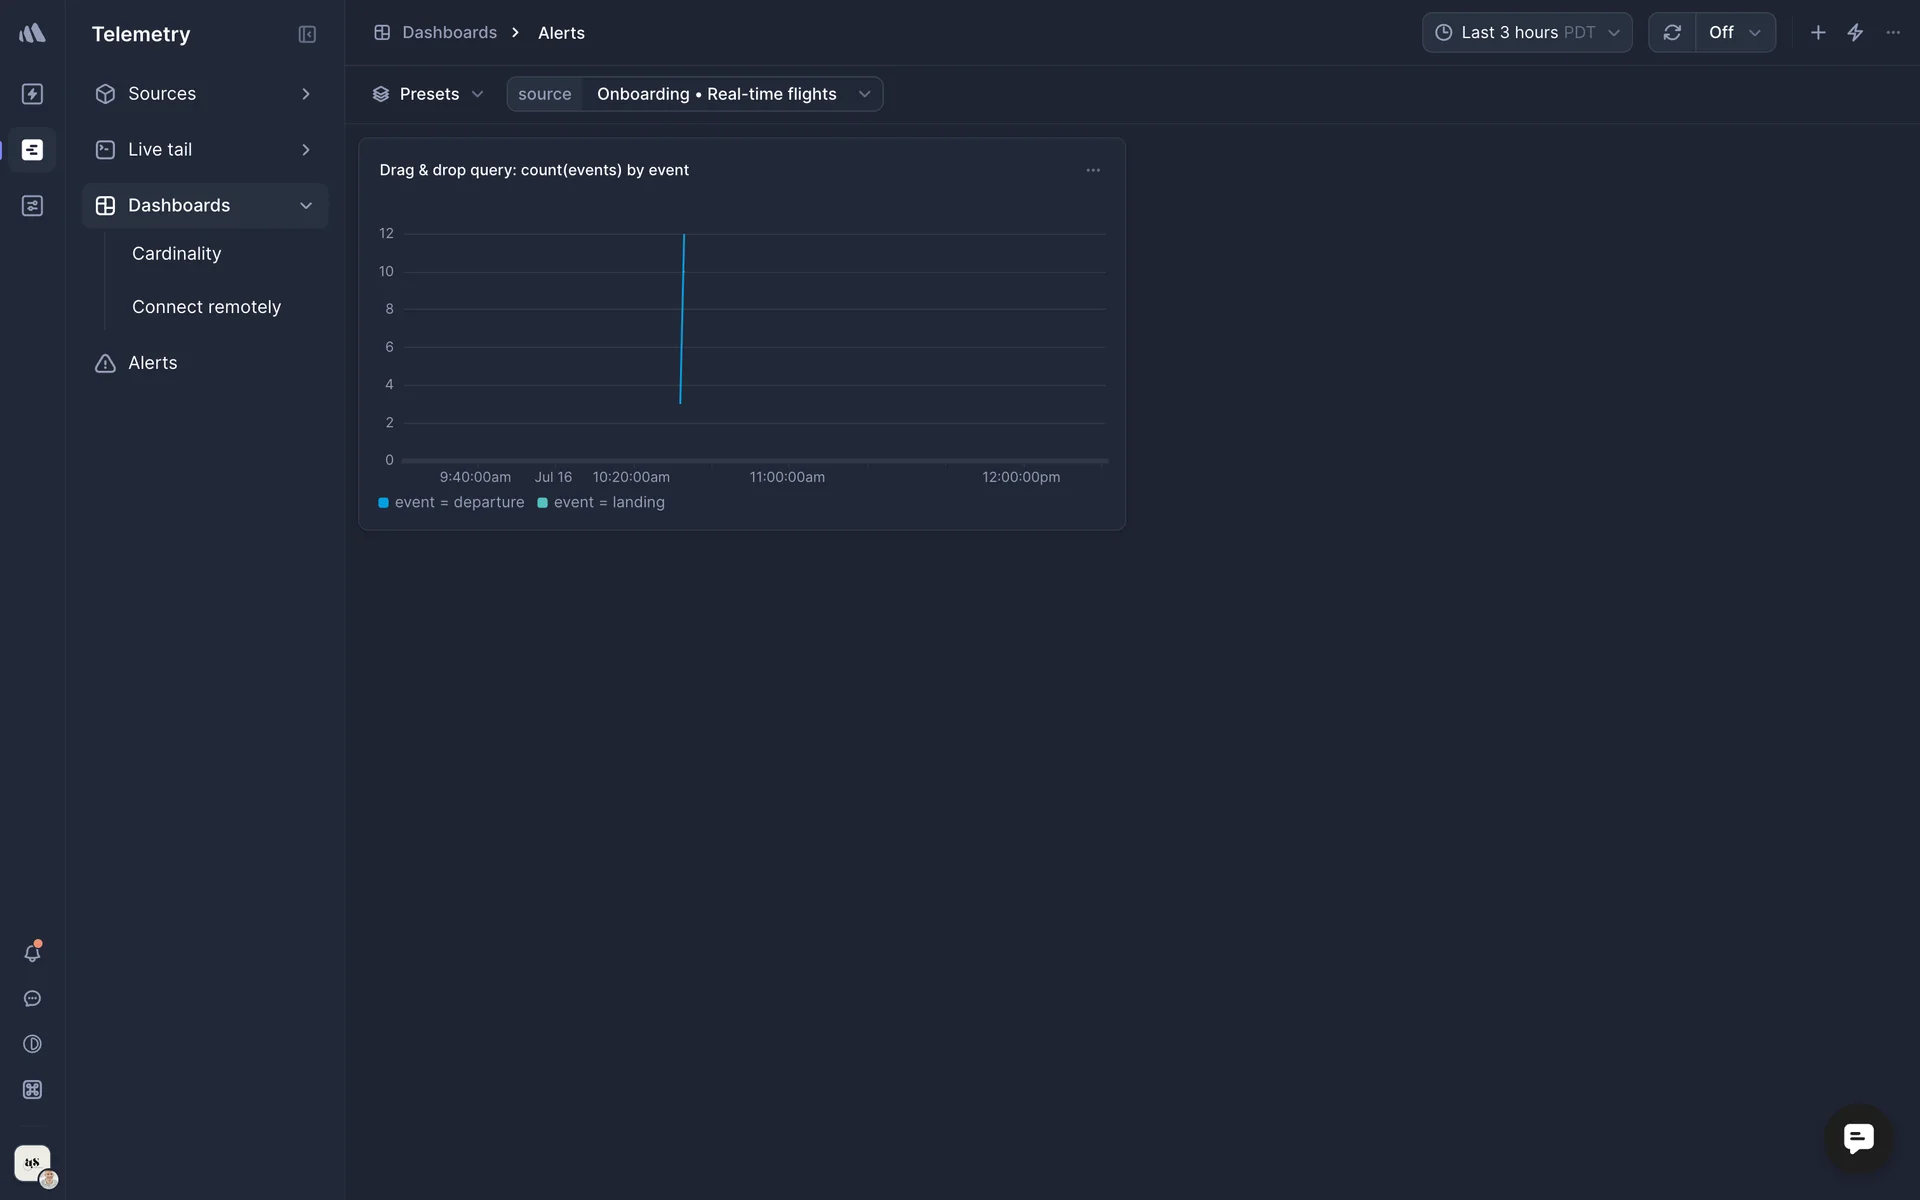The height and width of the screenshot is (1200, 1920).
Task: Collapse the Telemetry sidebar panel icon
Action: coord(307,34)
